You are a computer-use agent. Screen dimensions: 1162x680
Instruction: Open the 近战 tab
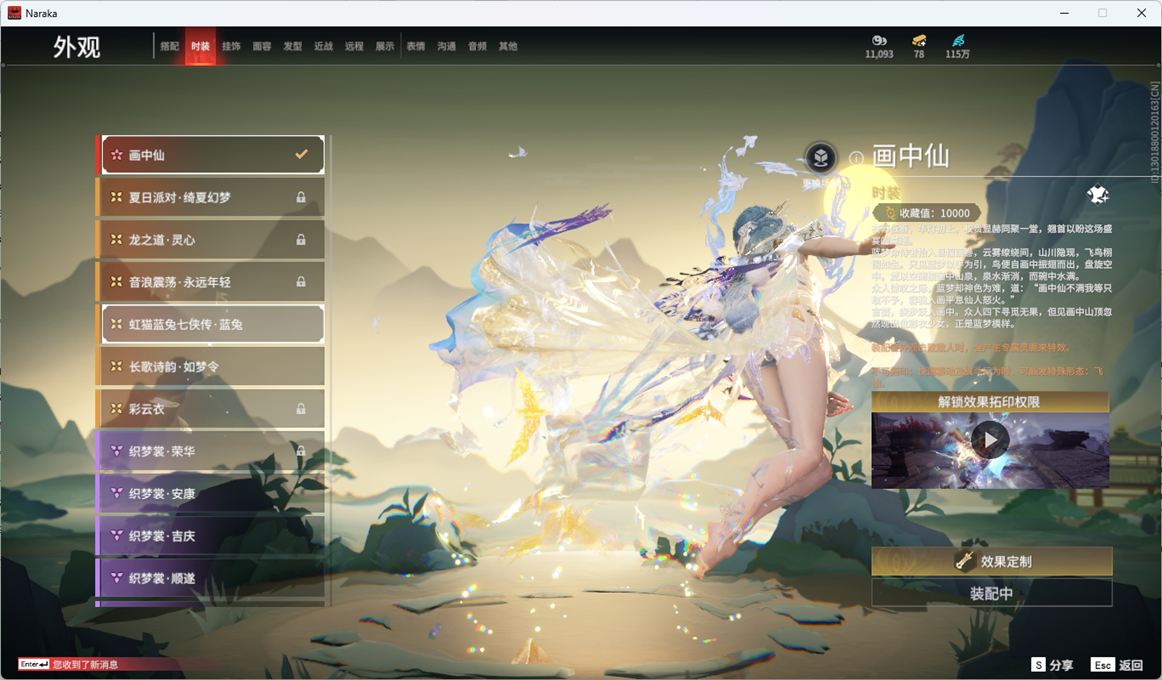tap(323, 46)
